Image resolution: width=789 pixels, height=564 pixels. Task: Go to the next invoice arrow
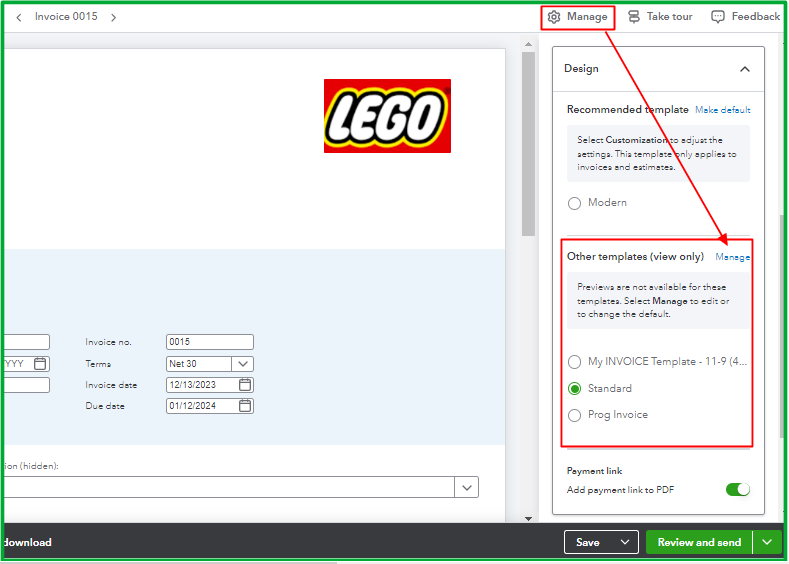pos(113,18)
